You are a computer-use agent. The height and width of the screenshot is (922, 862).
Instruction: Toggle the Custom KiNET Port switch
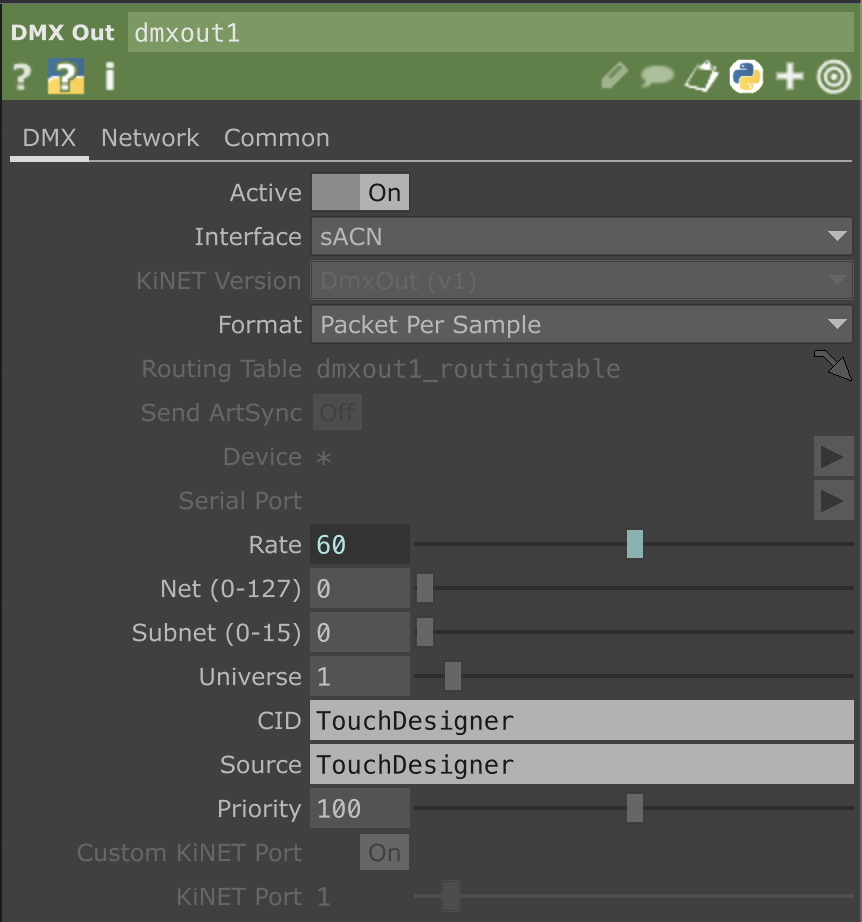(384, 853)
